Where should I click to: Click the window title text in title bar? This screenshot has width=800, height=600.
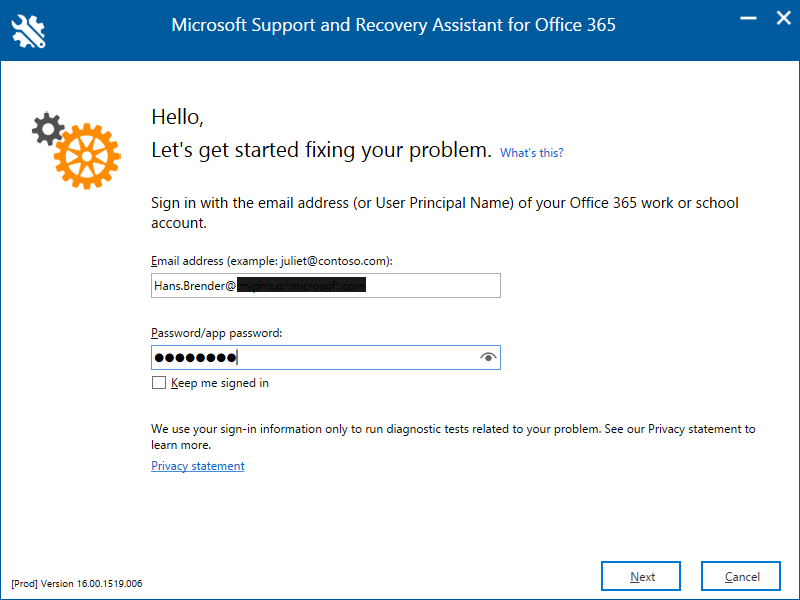click(394, 25)
